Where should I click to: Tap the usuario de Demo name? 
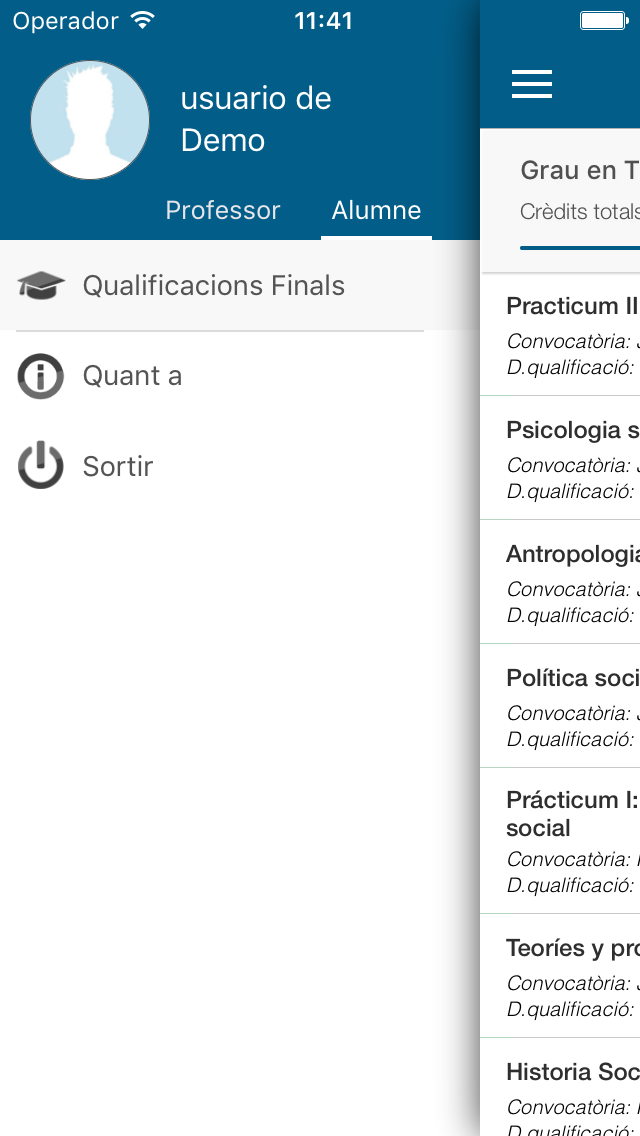coord(256,119)
